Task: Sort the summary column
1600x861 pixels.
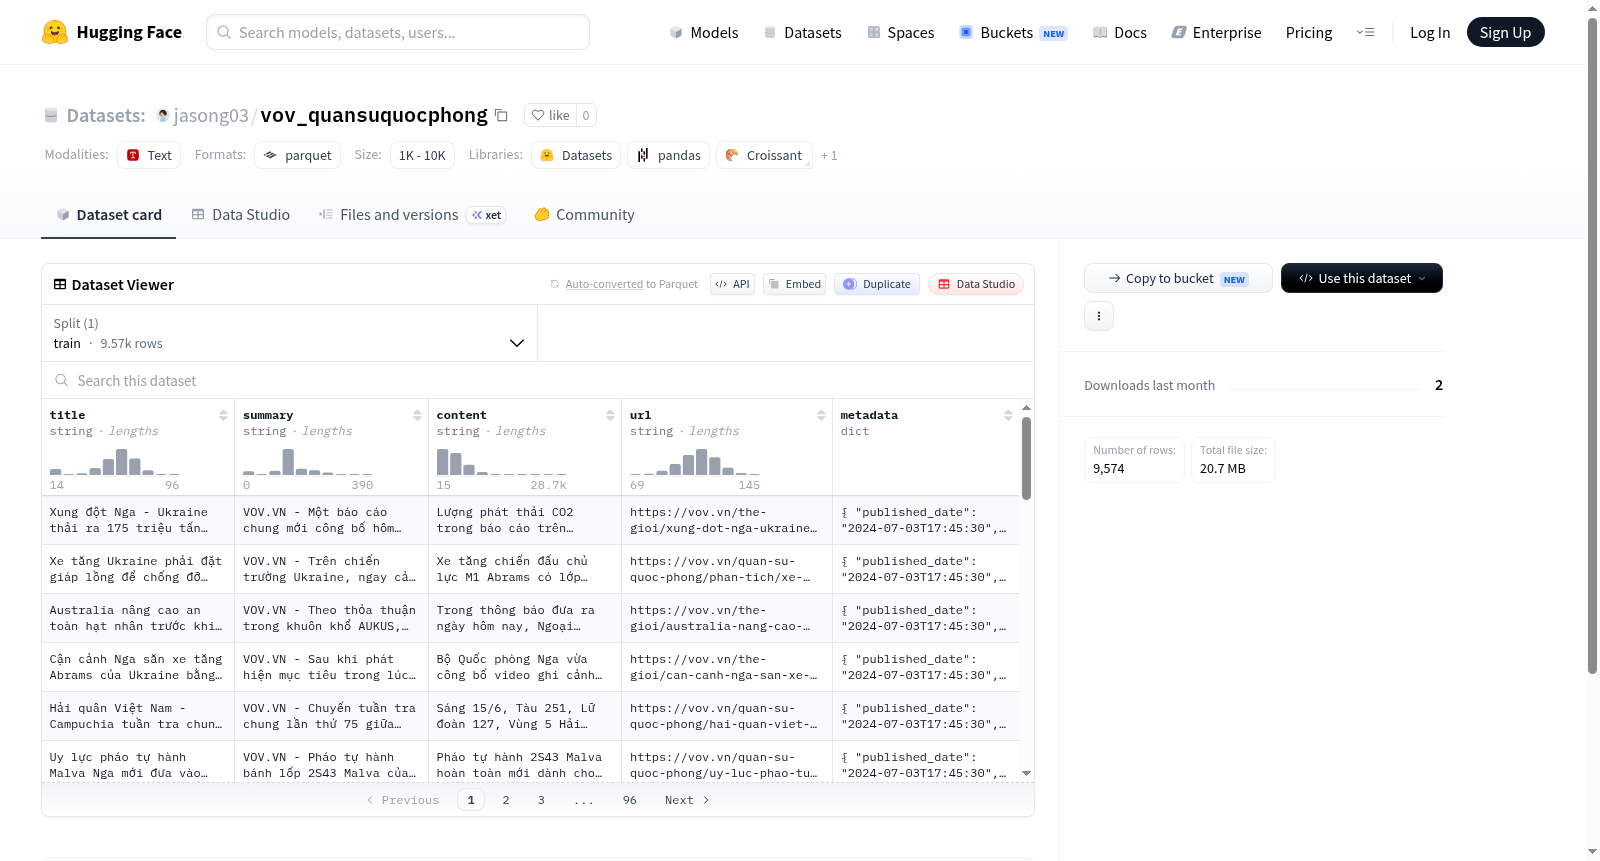Action: tap(417, 415)
